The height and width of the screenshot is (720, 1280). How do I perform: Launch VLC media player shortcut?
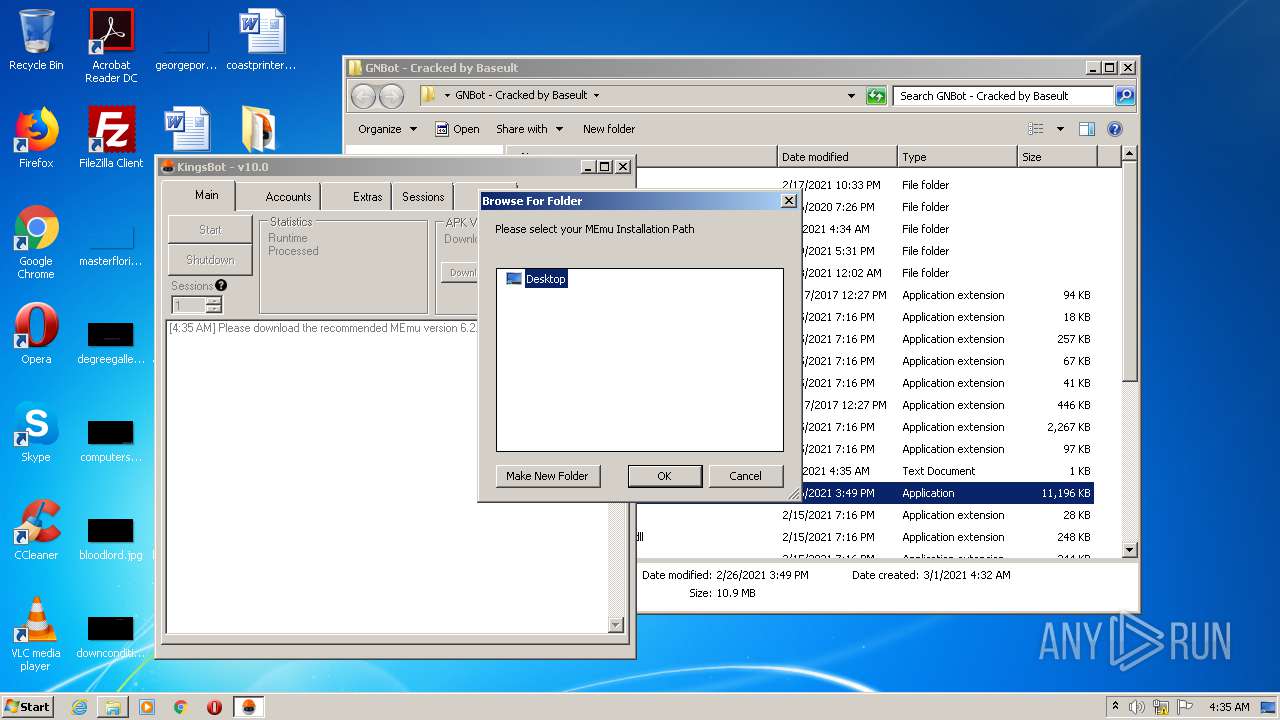36,634
